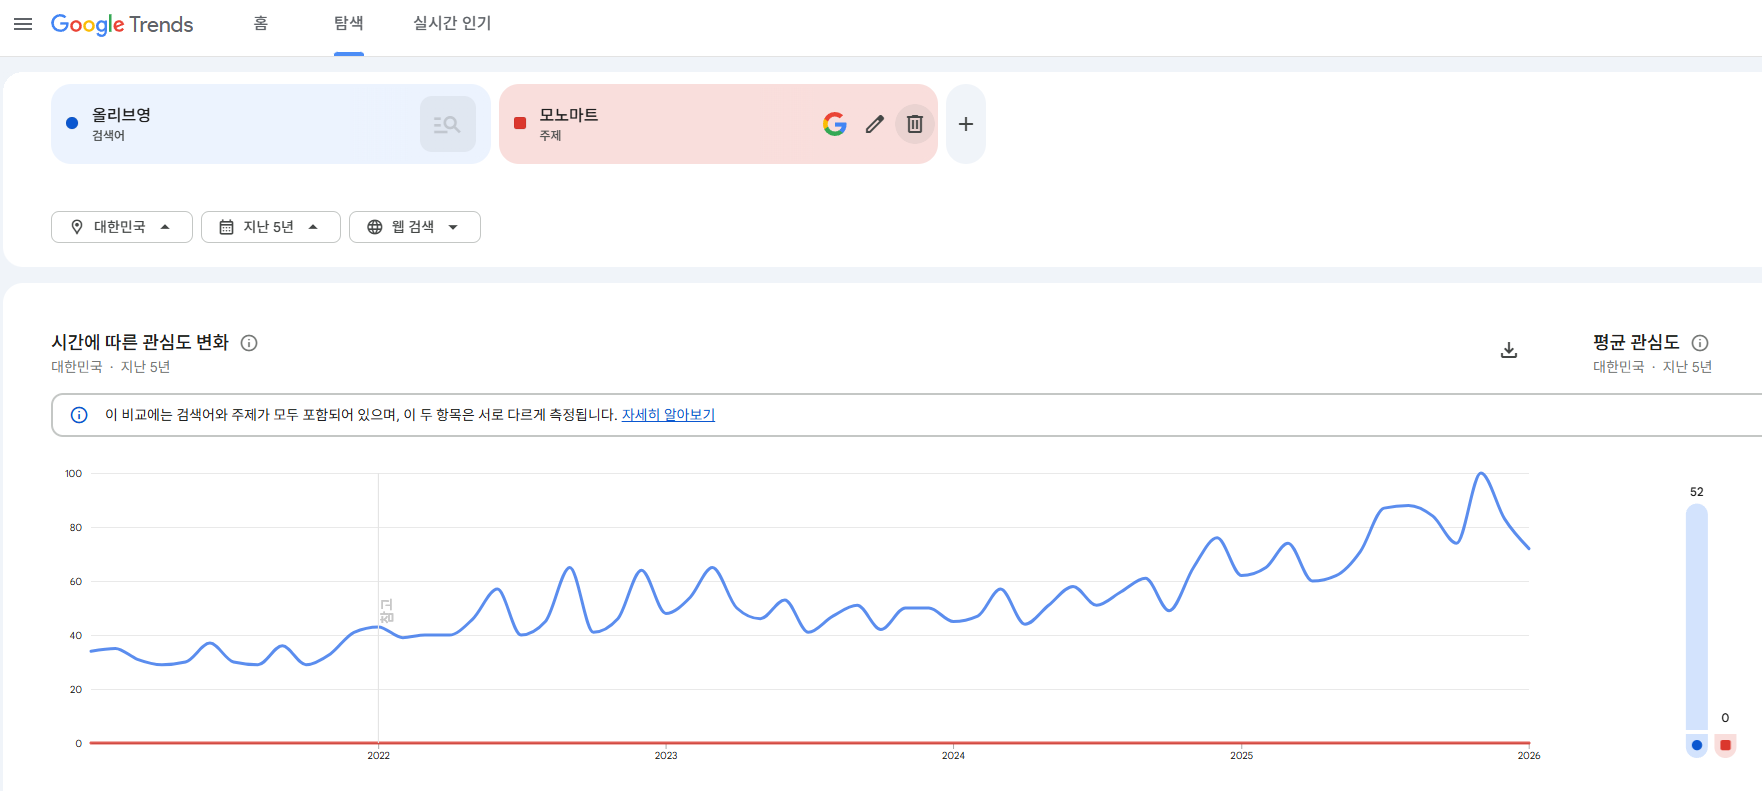Viewport: 1762px width, 791px height.
Task: Go to the 홈 tab
Action: pos(261,23)
